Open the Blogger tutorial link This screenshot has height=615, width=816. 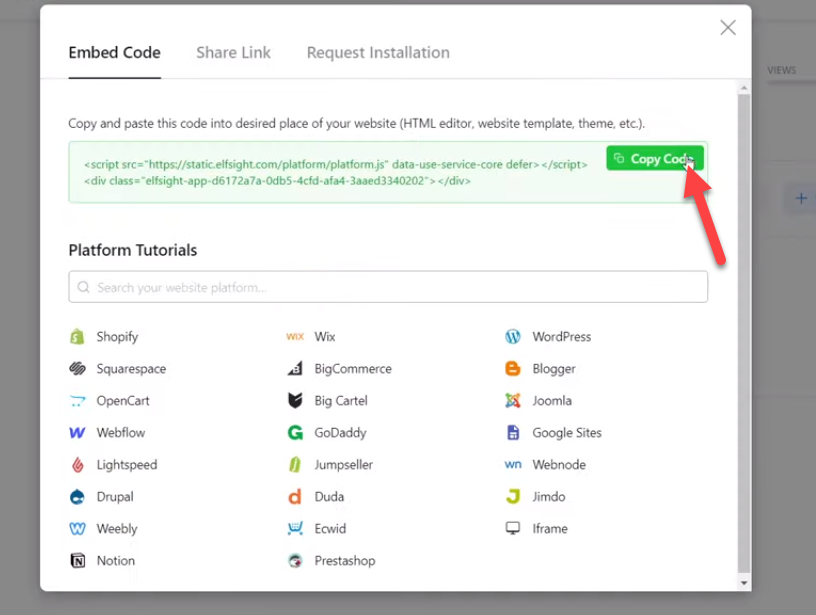554,369
